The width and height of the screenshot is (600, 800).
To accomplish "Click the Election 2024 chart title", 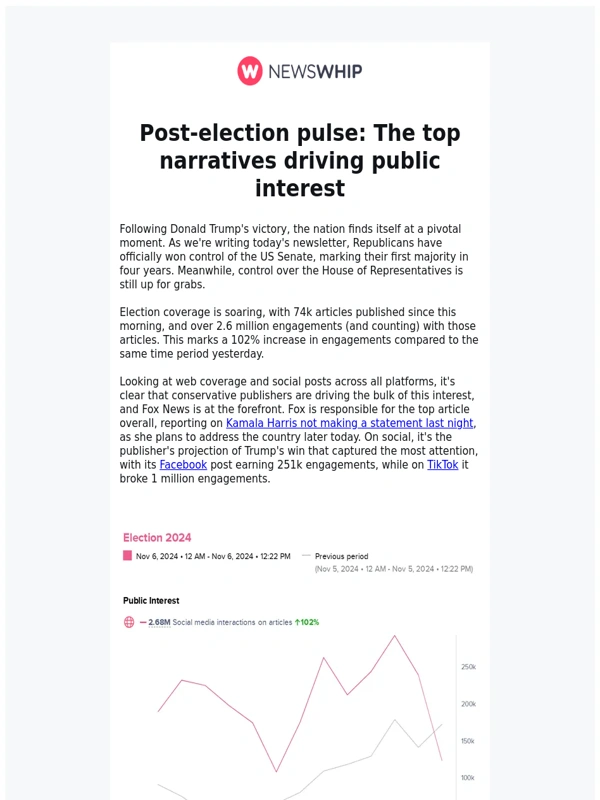I will click(157, 538).
